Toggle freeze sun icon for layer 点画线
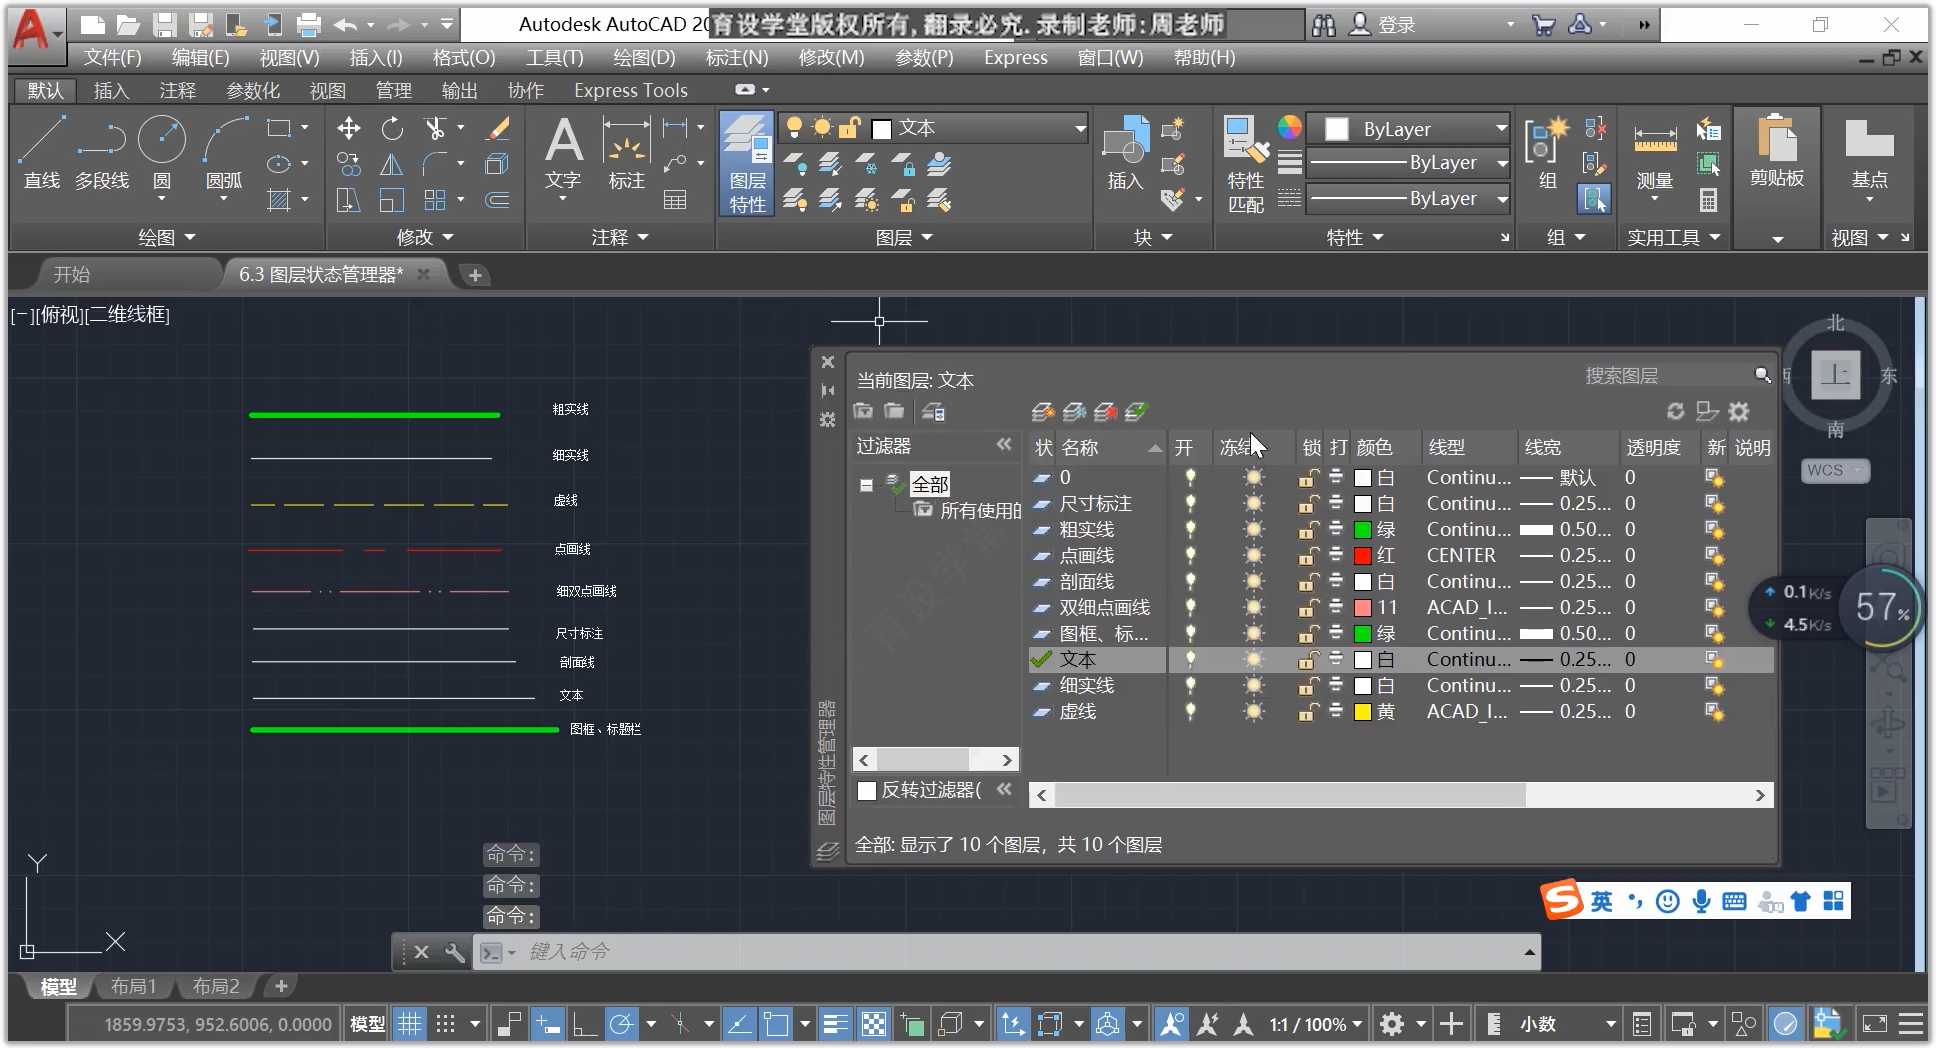Viewport: 1936px width, 1049px height. point(1253,555)
